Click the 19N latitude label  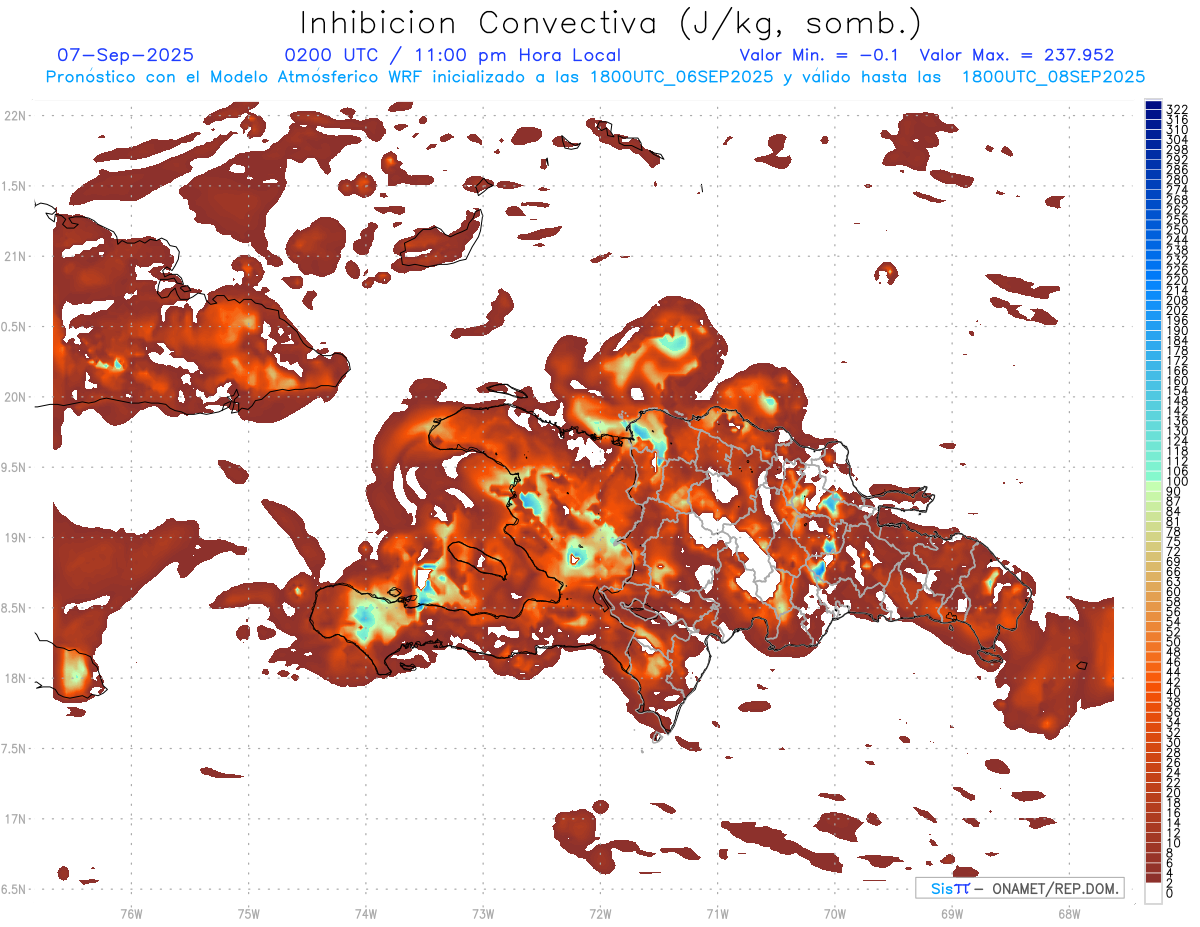pos(14,538)
